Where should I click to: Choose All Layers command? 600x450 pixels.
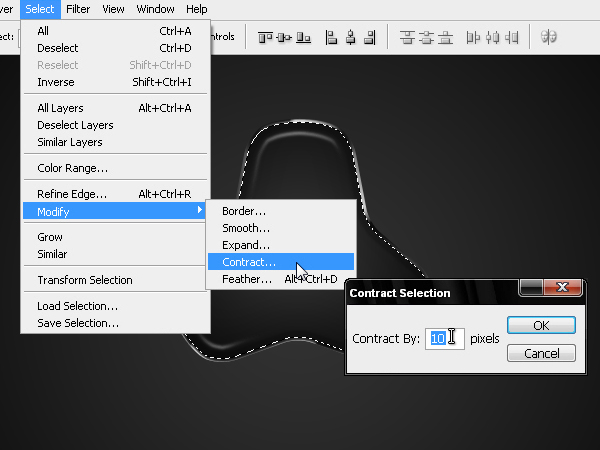pos(115,108)
